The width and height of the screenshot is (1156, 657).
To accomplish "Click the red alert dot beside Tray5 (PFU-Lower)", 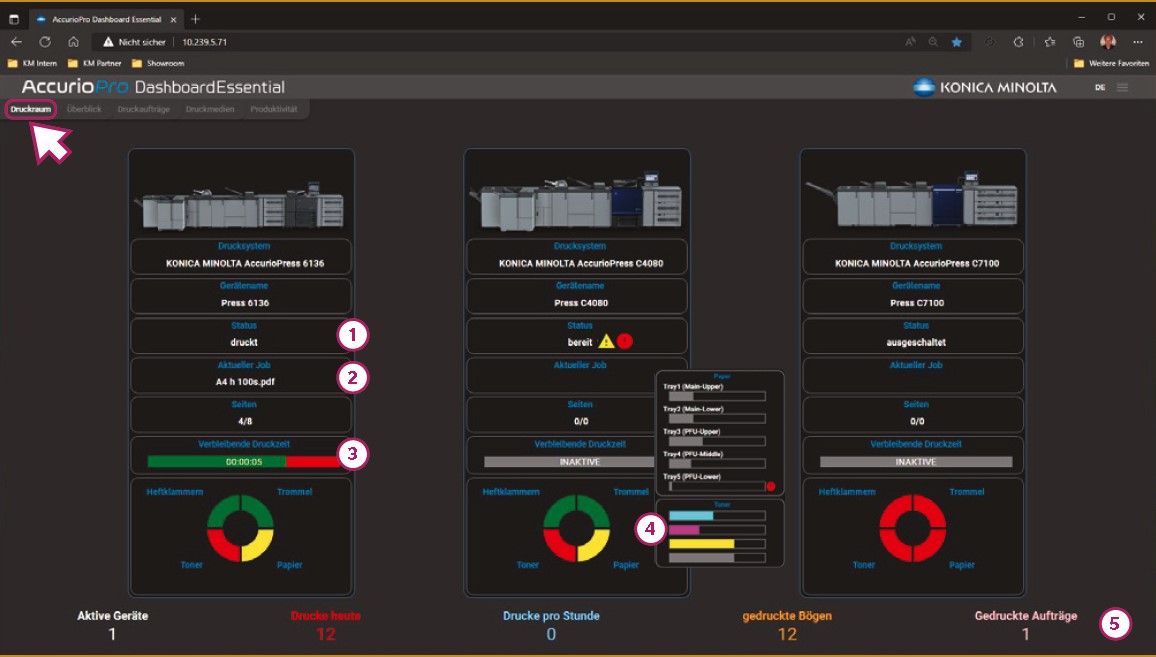I will [770, 486].
